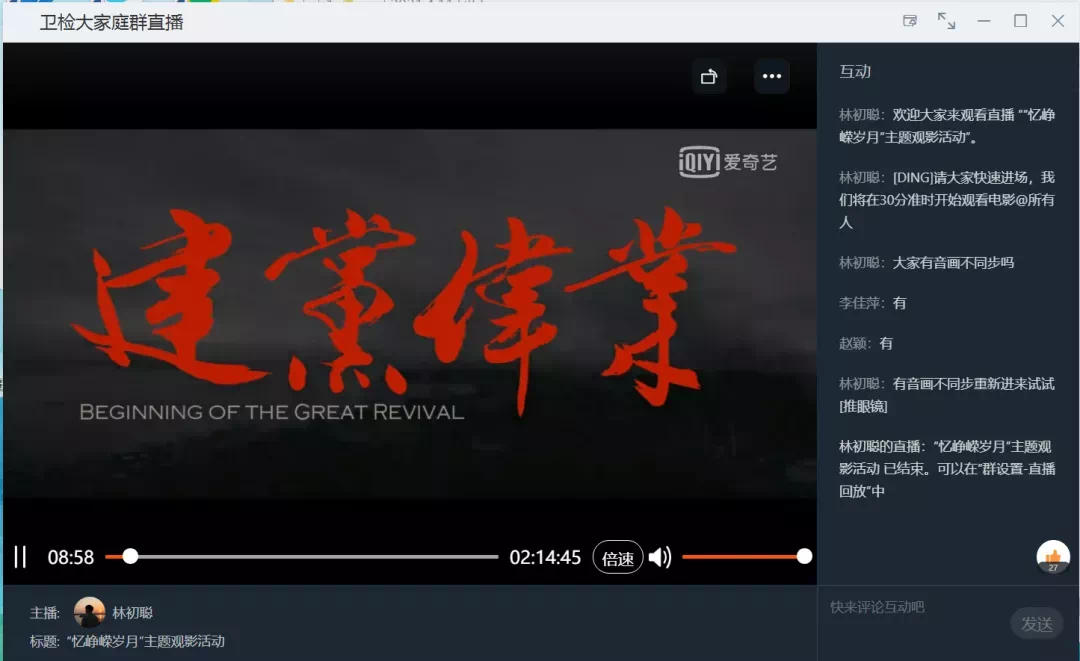This screenshot has width=1080, height=661.
Task: Click the thumbs-up like button
Action: click(x=1053, y=556)
